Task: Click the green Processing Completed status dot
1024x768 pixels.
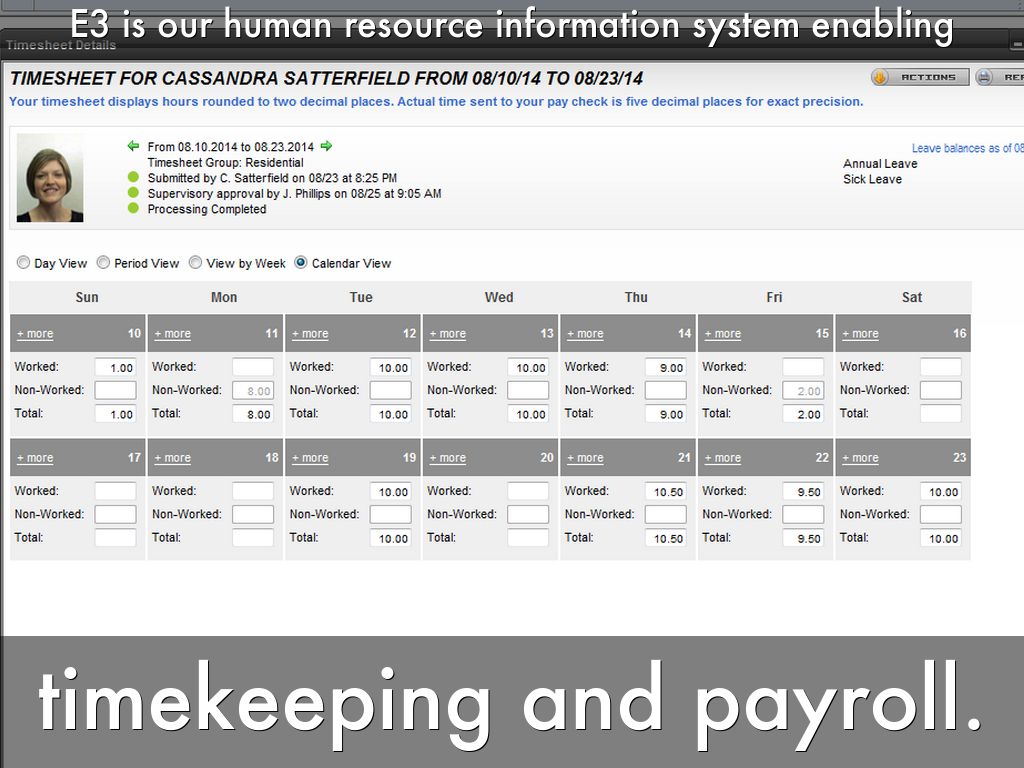Action: pyautogui.click(x=133, y=209)
